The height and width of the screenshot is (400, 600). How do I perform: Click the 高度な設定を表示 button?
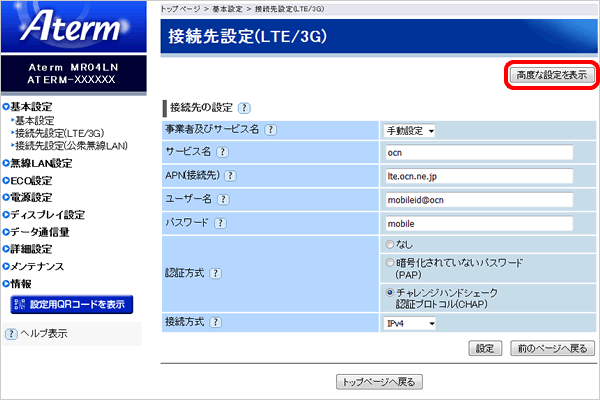(x=551, y=75)
